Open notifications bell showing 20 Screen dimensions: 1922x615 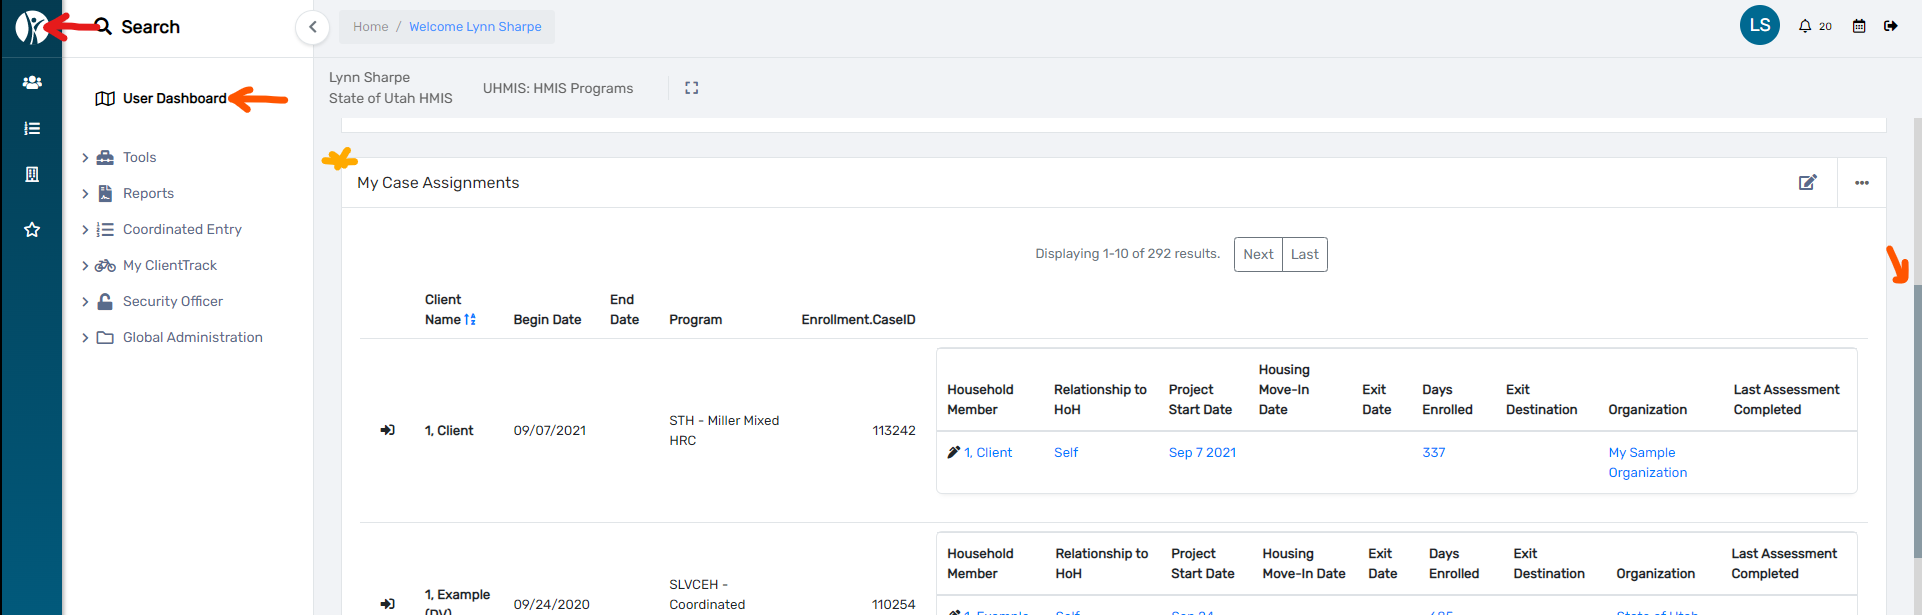point(1815,26)
